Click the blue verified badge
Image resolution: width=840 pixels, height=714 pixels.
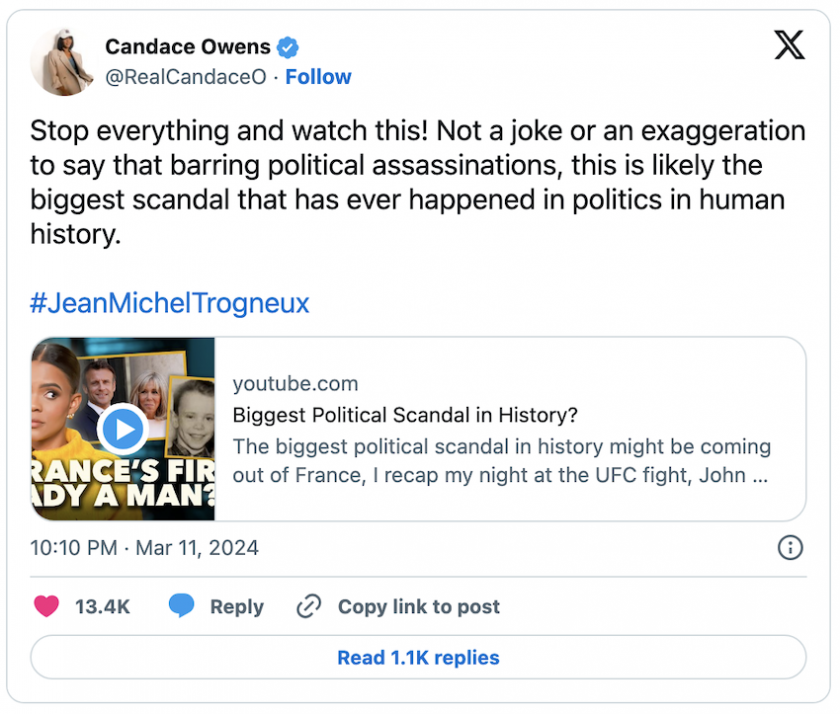pos(288,47)
